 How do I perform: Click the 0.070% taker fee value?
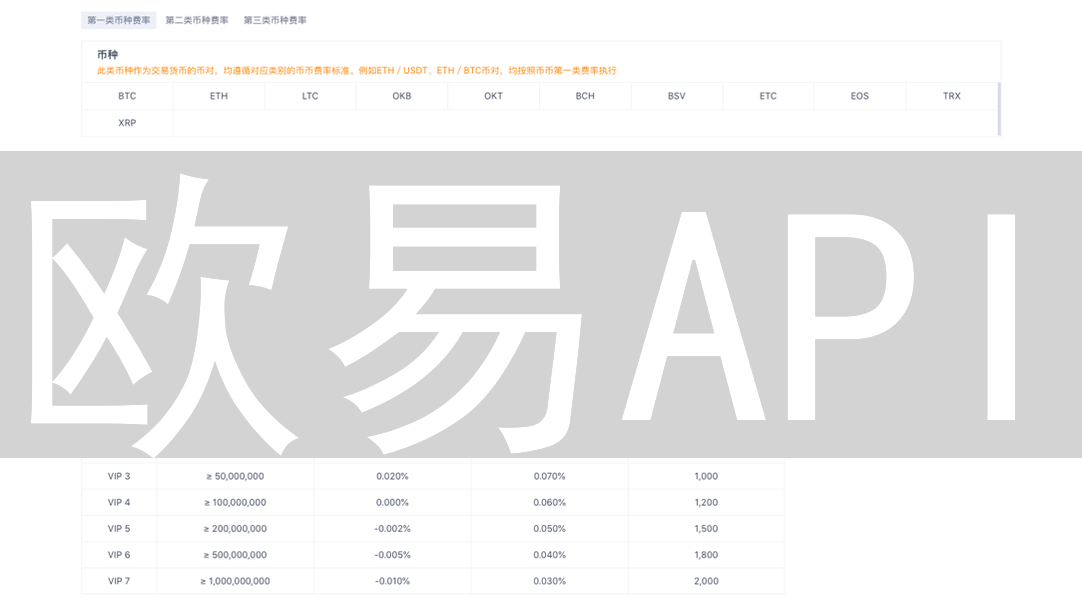click(549, 476)
